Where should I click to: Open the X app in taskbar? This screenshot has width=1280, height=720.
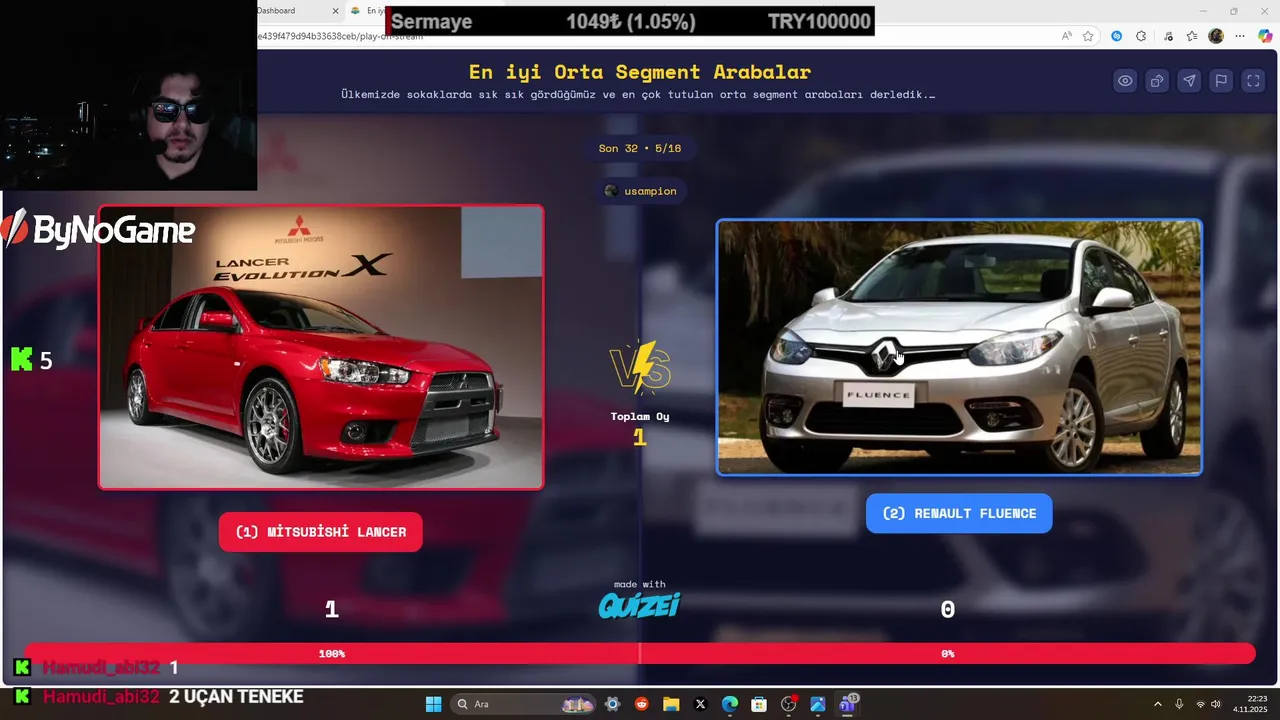[x=700, y=704]
